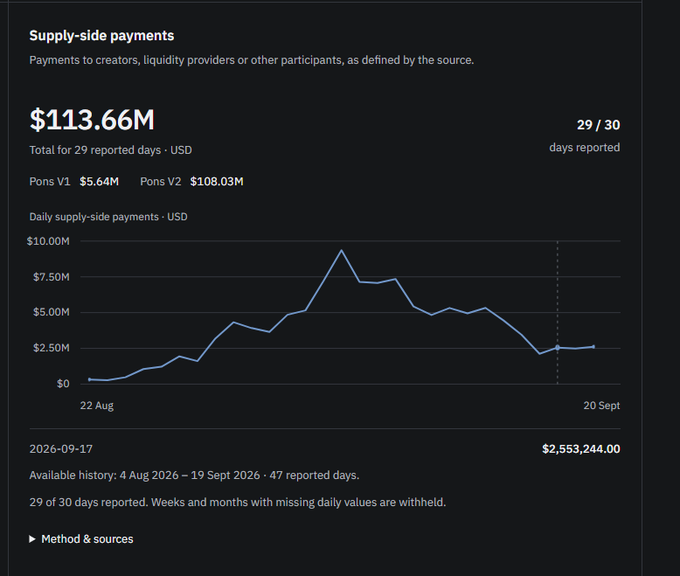This screenshot has height=576, width=680.
Task: Select the Supply-side payments heading
Action: 101,36
